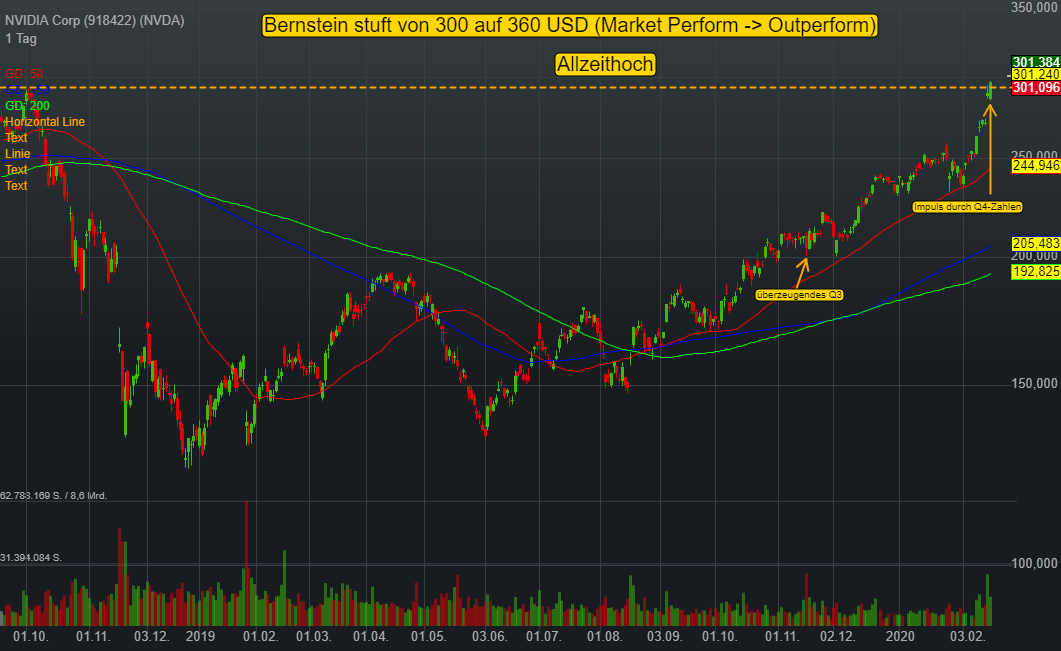This screenshot has width=1061, height=651.
Task: Select the 01.03. date axis label
Action: click(x=313, y=637)
